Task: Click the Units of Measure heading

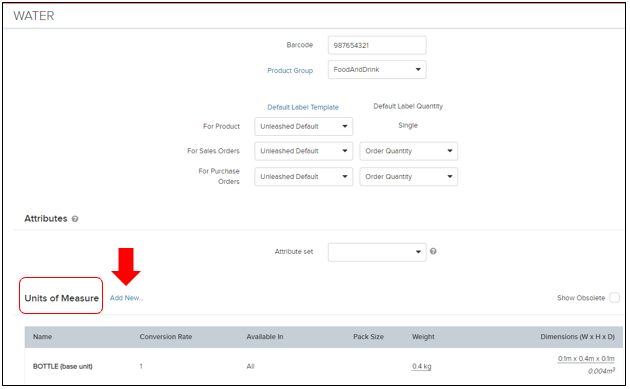Action: [x=61, y=298]
